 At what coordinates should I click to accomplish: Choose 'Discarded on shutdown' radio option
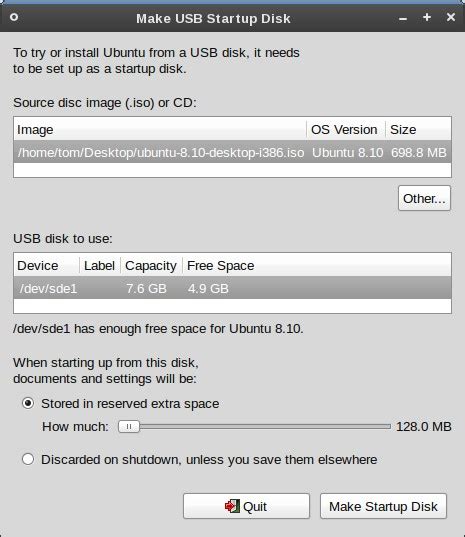pos(28,459)
